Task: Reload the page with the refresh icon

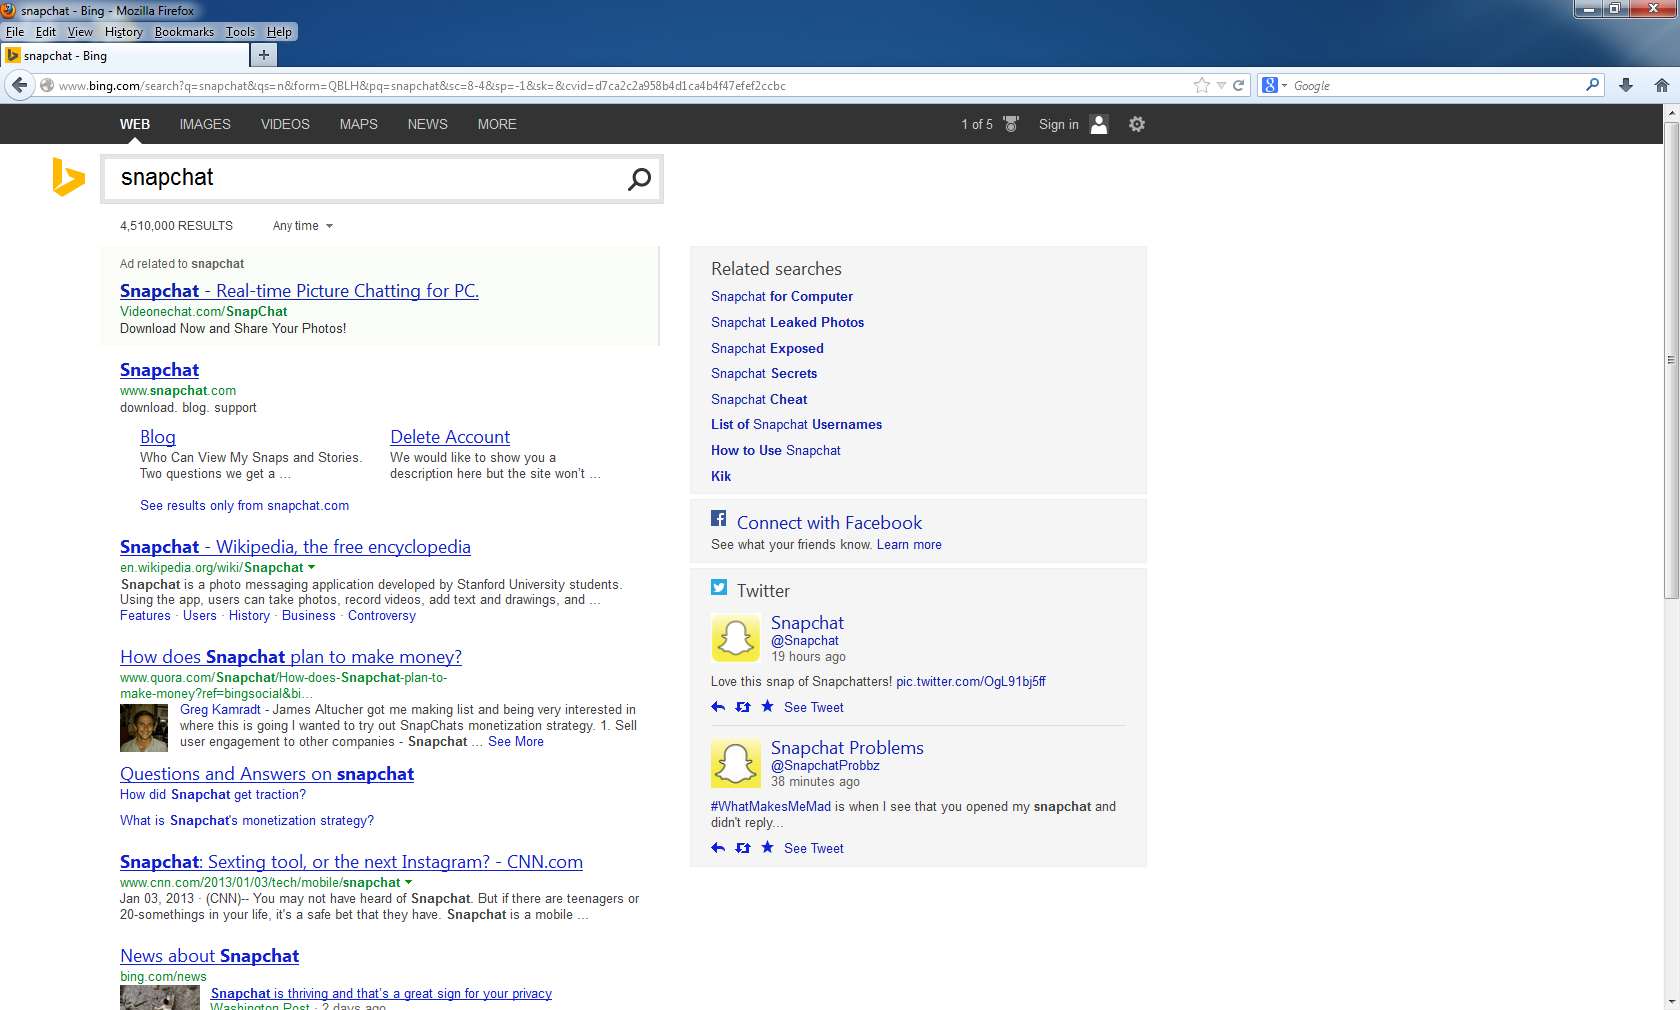Action: pos(1238,85)
